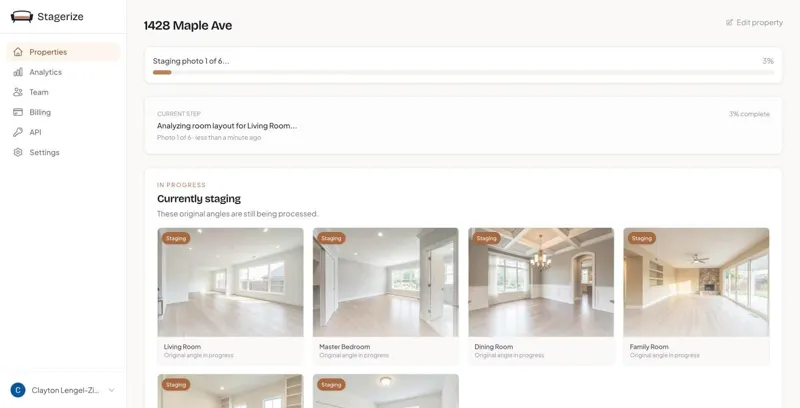Screen dimensions: 800x408
Task: Open the API menu item
Action: coord(63,132)
